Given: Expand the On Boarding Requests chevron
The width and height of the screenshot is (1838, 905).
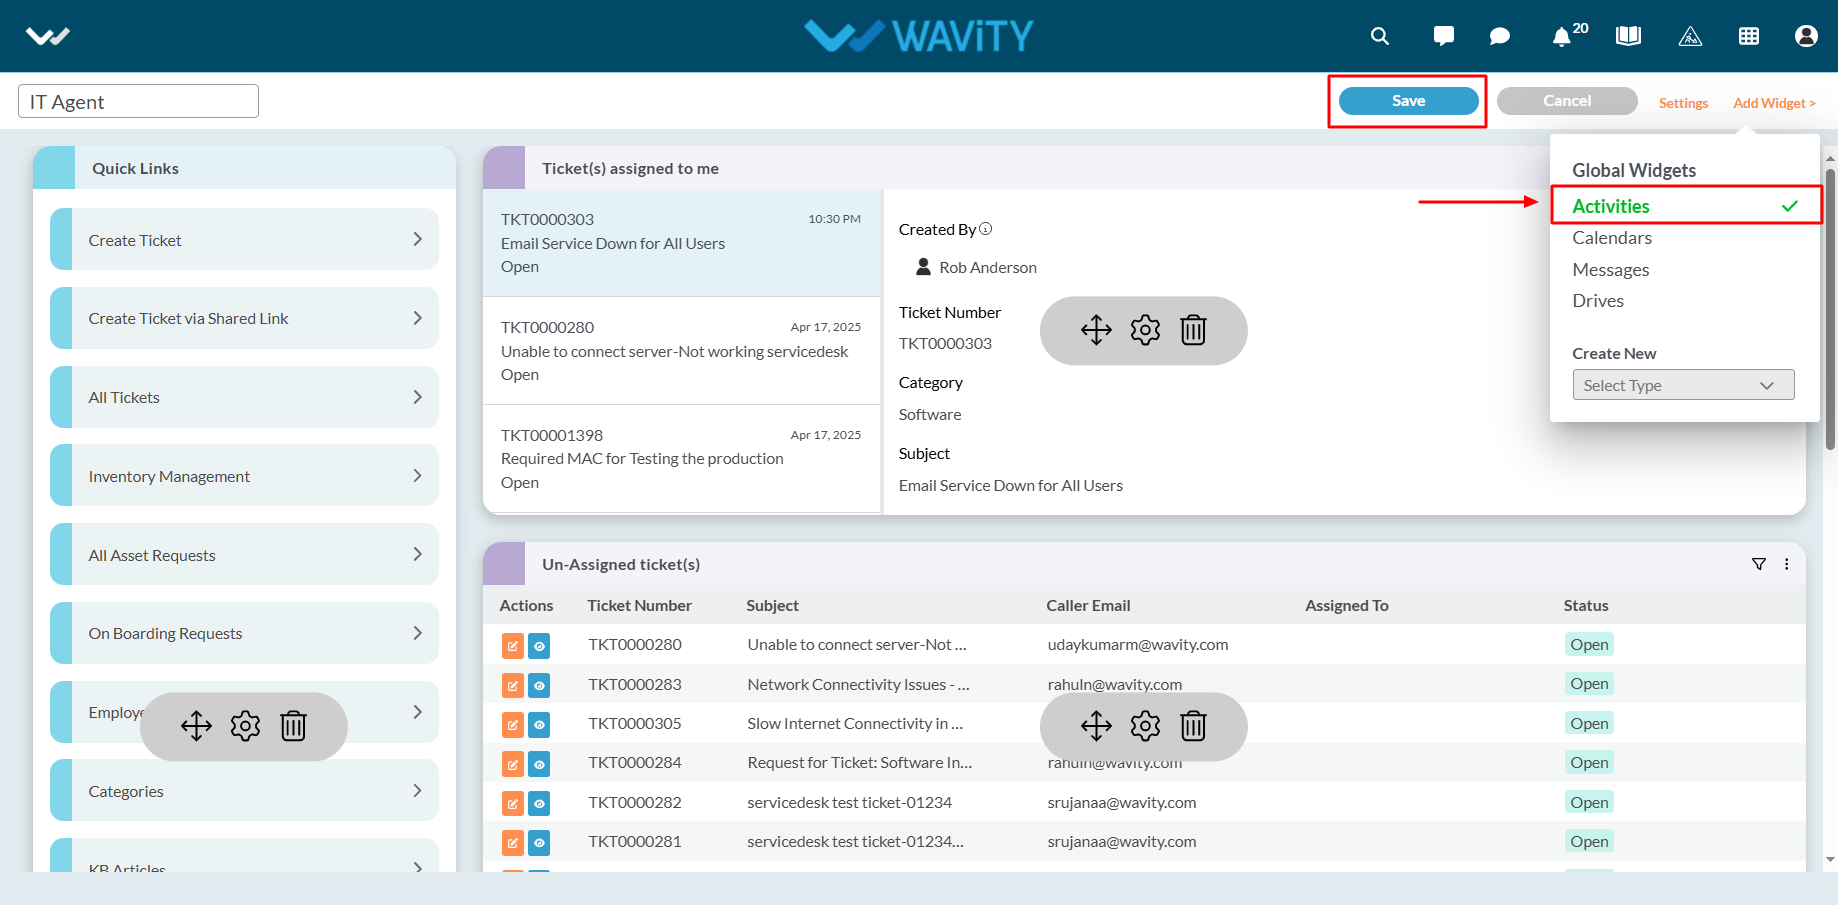Looking at the screenshot, I should [418, 633].
